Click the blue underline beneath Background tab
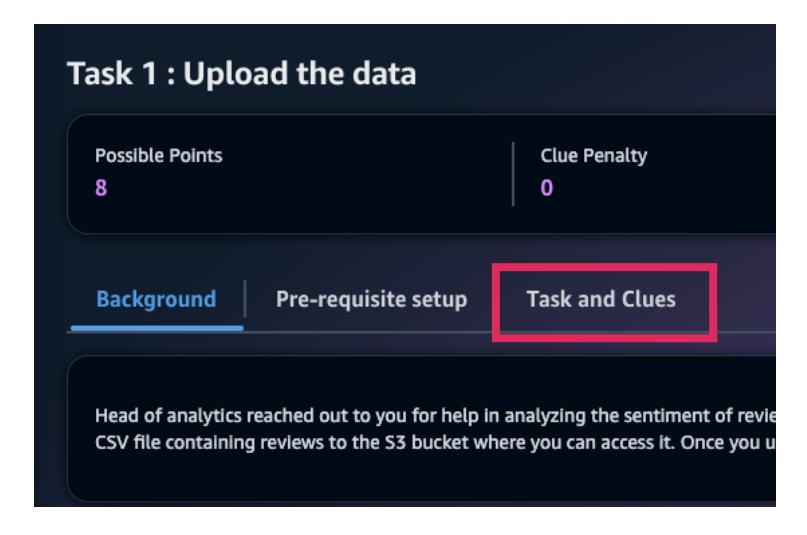807x535 pixels. 156,327
